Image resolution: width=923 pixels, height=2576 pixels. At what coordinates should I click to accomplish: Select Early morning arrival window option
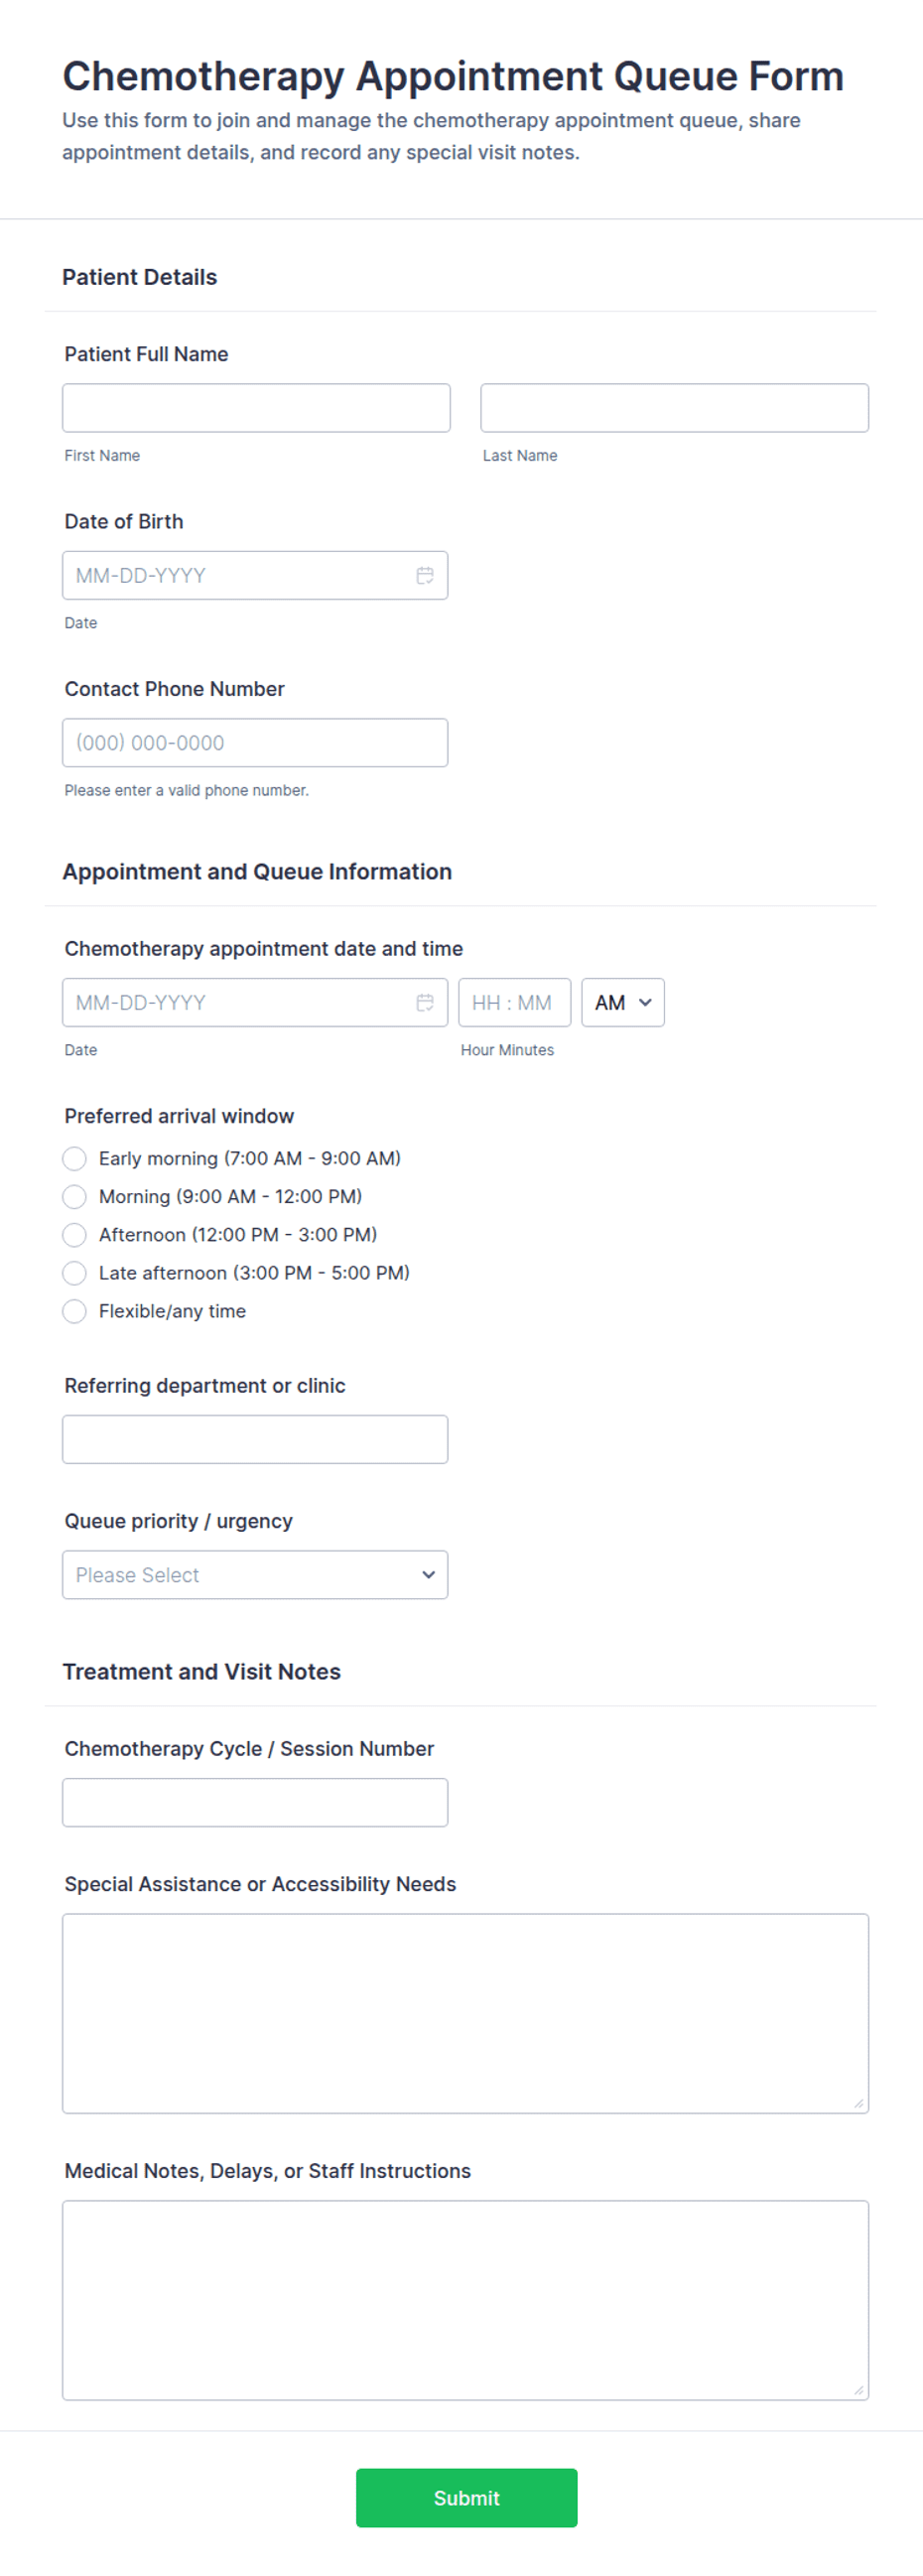pos(74,1158)
